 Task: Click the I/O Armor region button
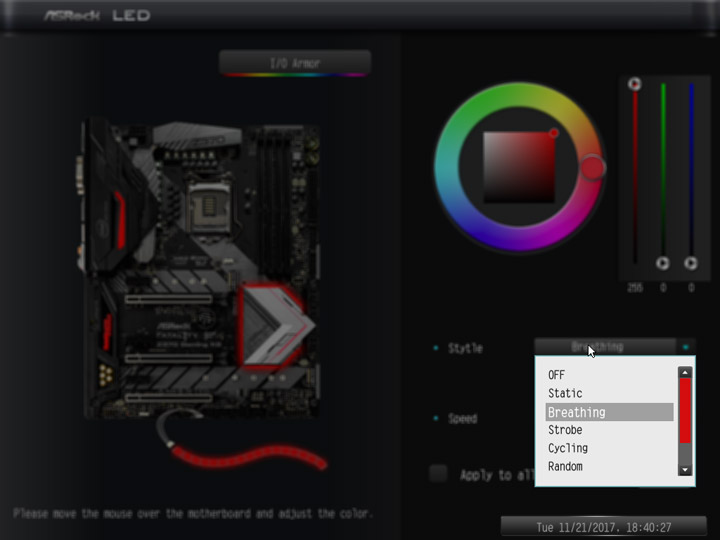pyautogui.click(x=295, y=63)
